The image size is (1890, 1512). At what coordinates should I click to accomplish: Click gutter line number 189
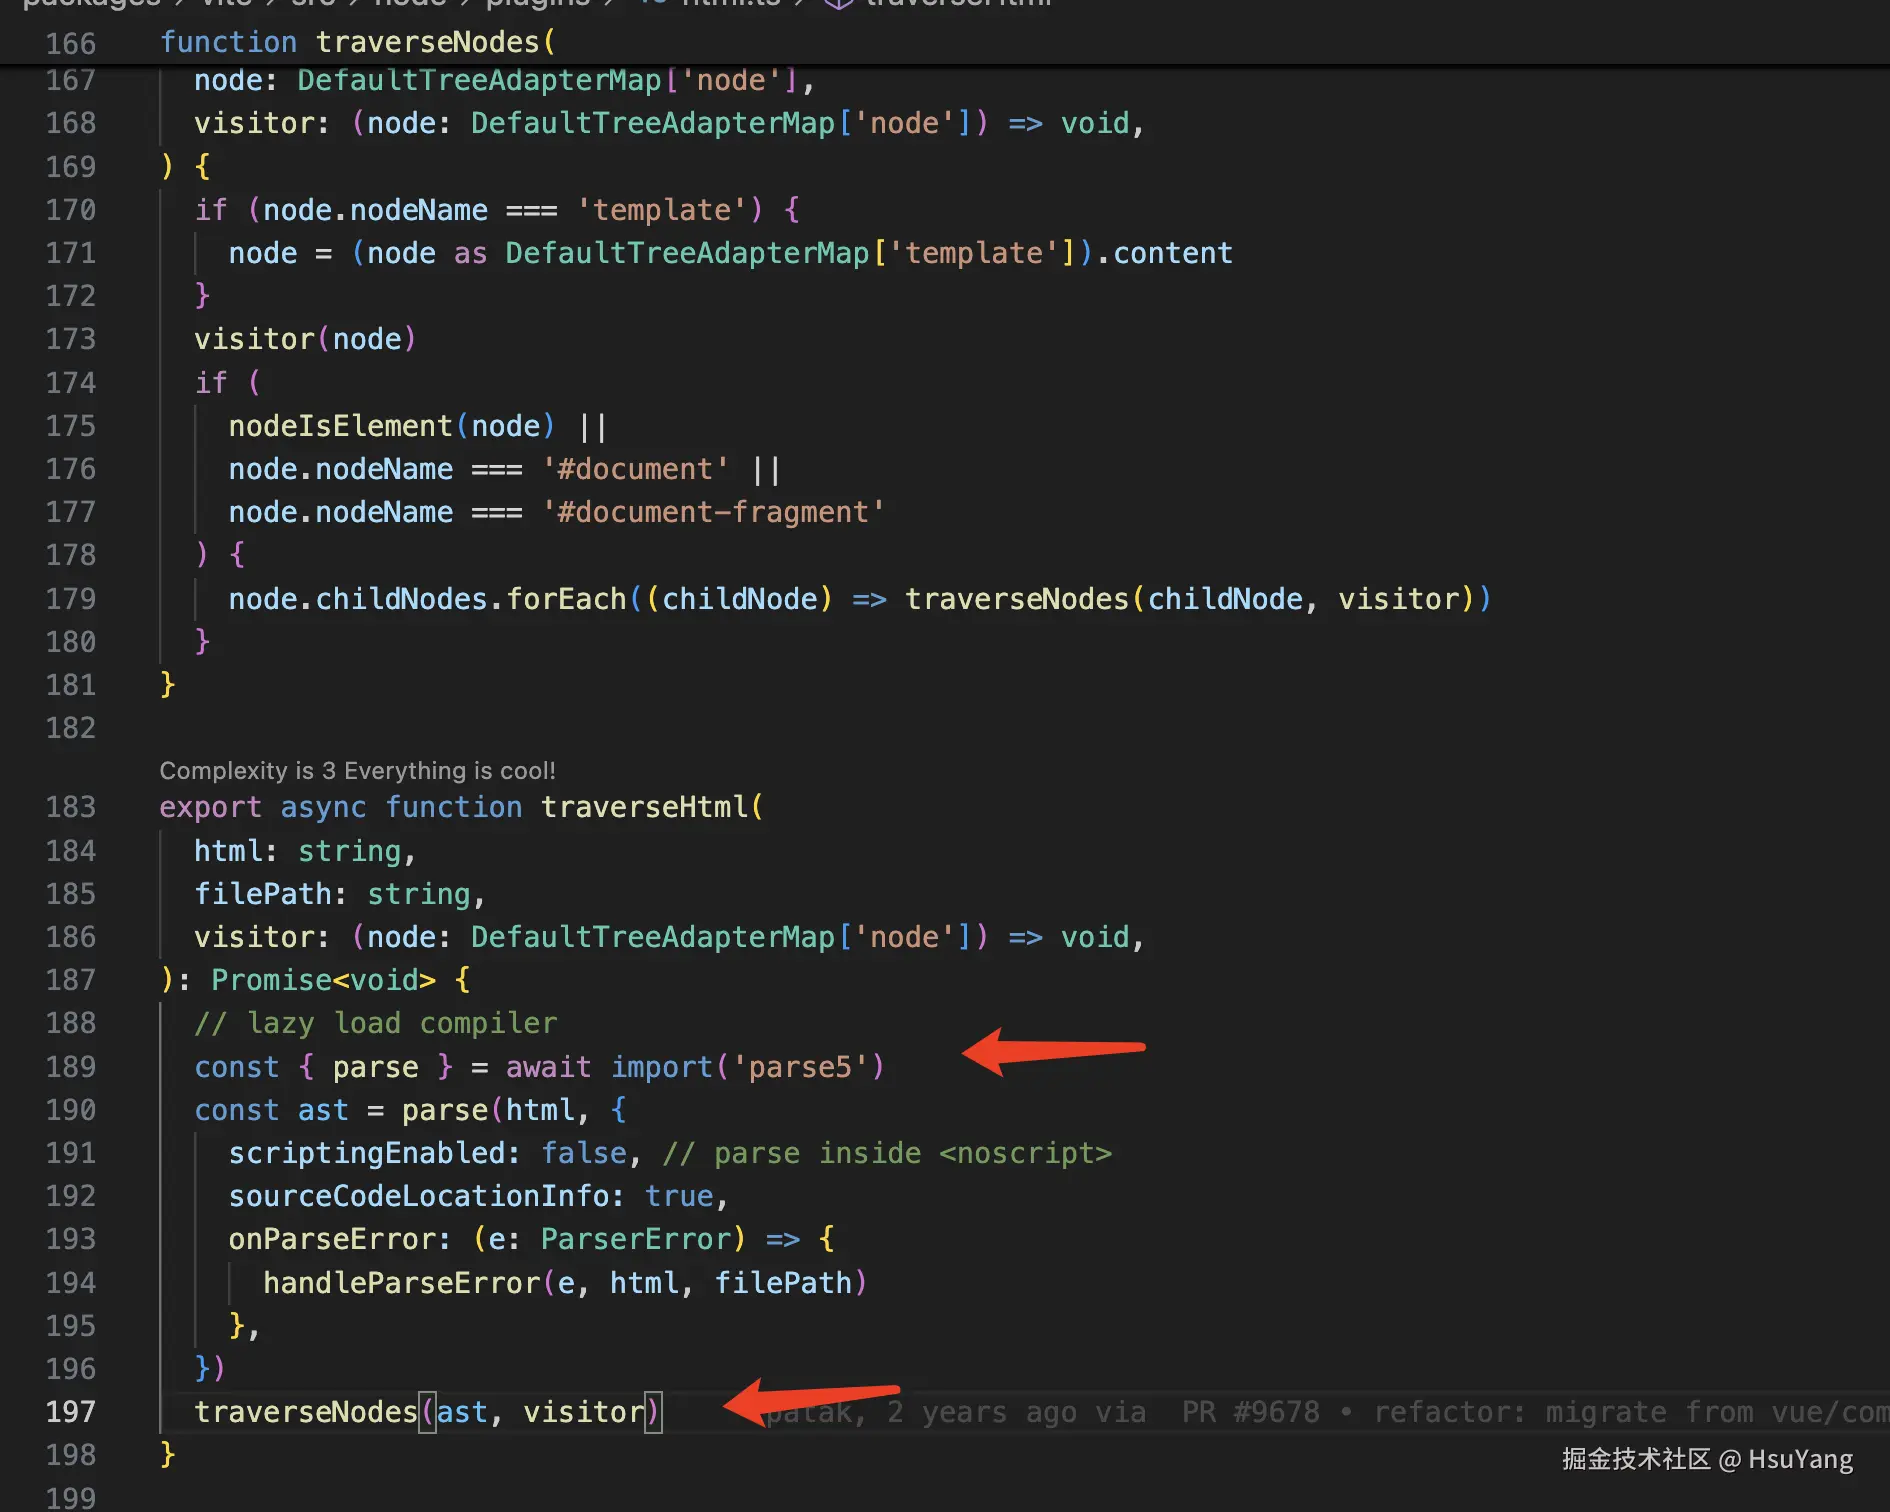click(x=71, y=1067)
